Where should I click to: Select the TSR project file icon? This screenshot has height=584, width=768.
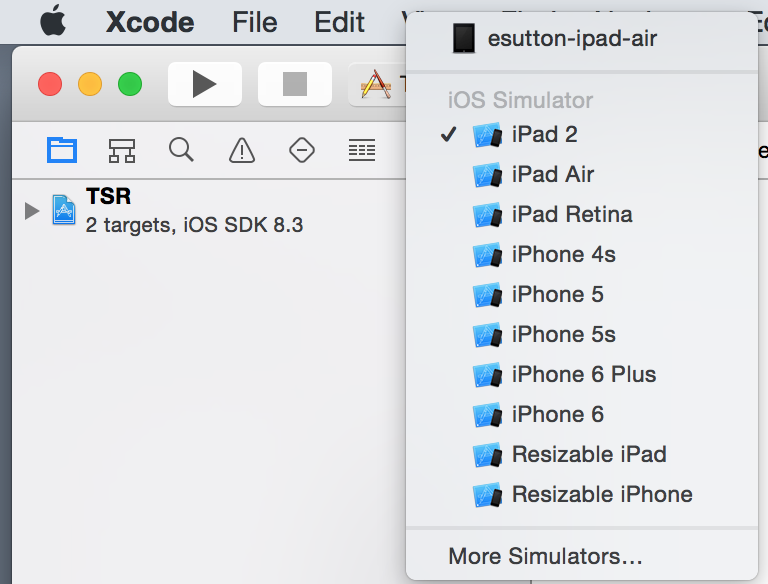(64, 210)
